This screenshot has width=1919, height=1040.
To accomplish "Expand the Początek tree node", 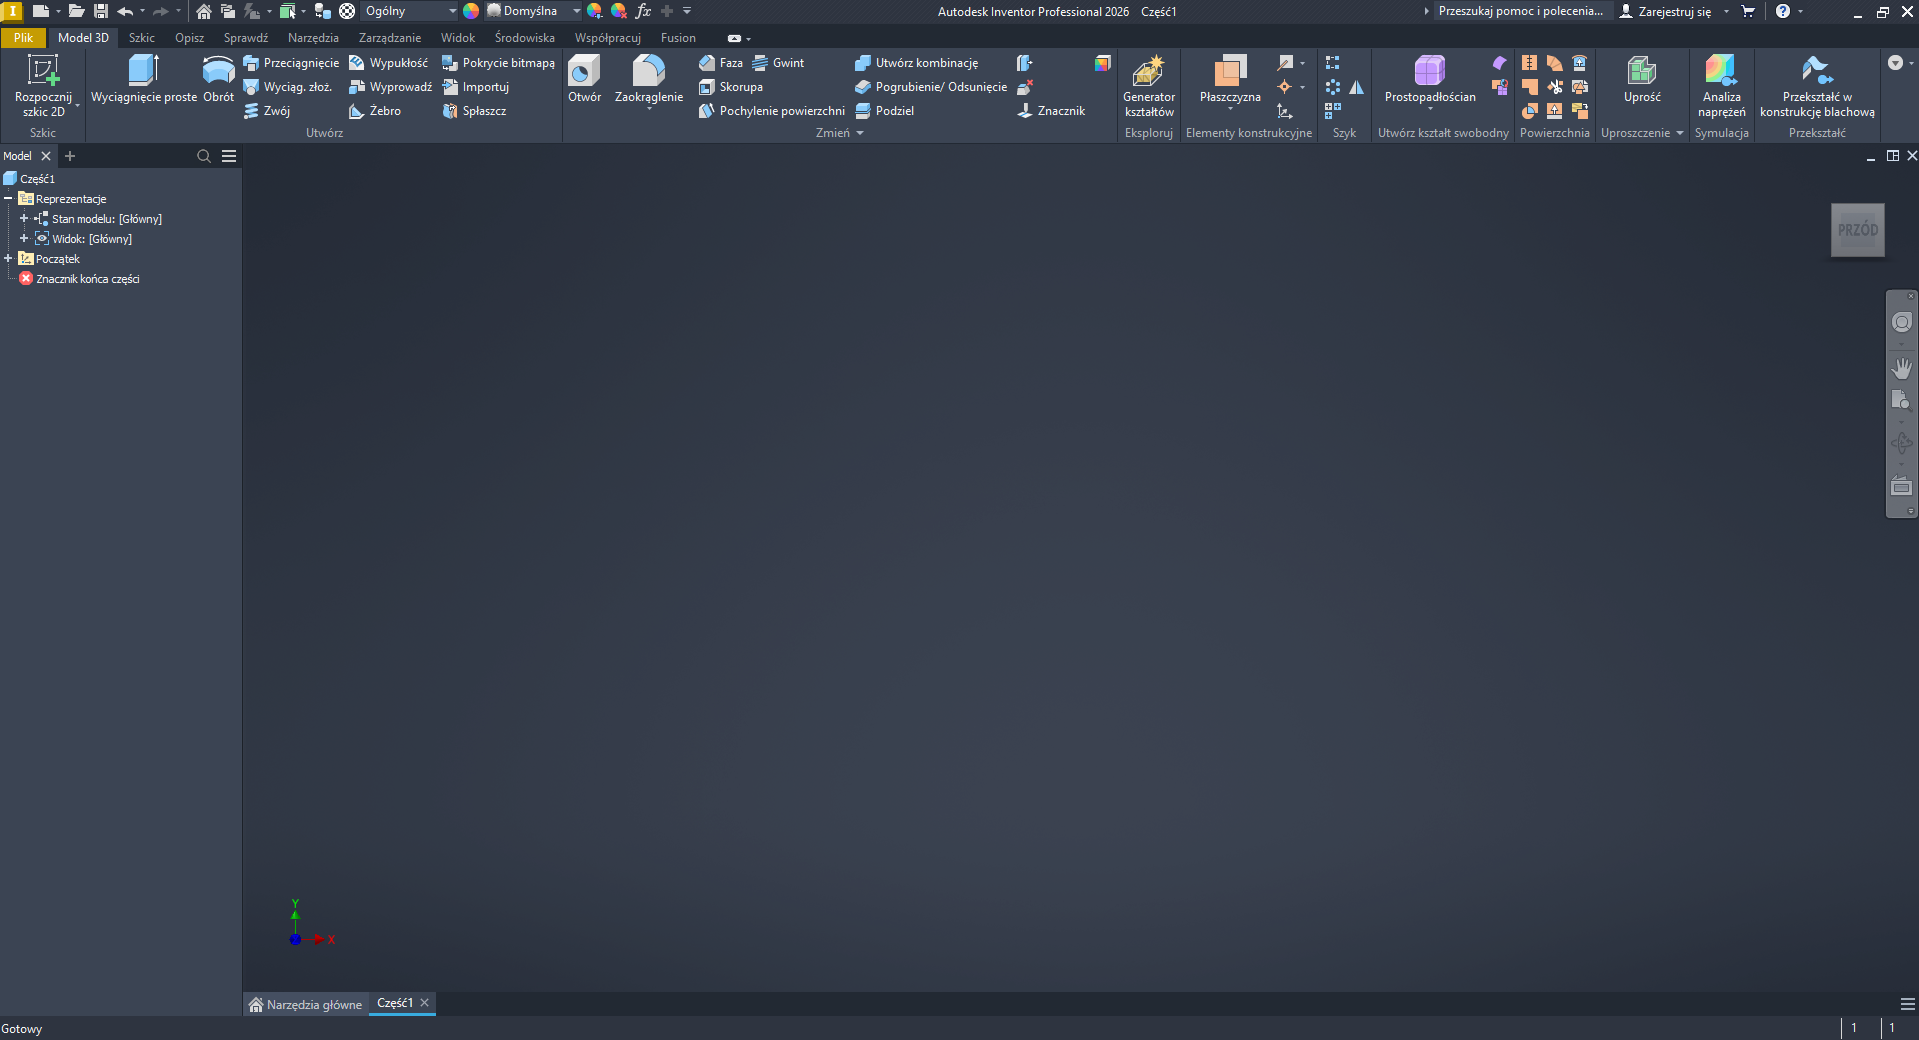I will tap(9, 259).
